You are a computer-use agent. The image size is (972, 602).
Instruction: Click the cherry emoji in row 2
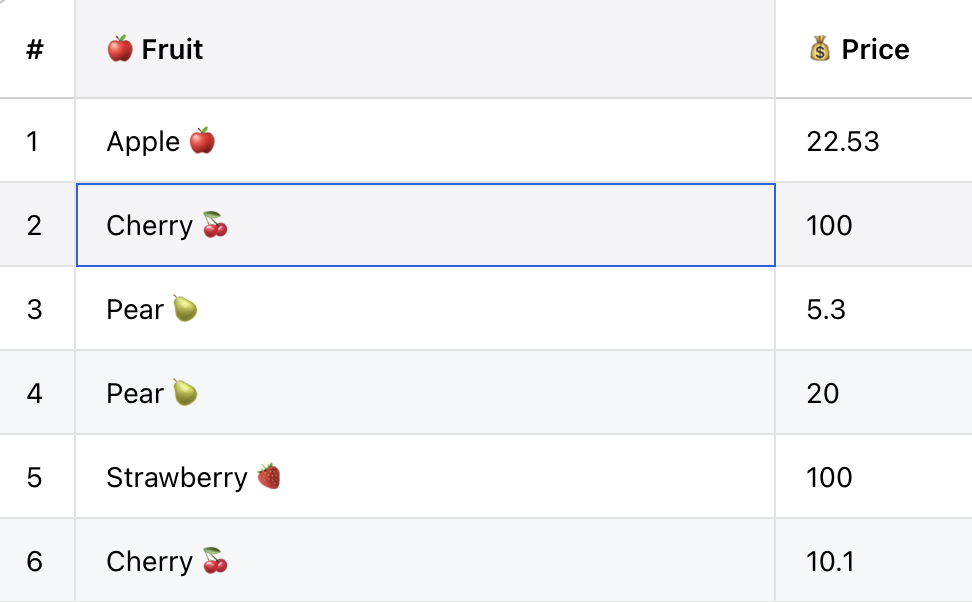215,225
